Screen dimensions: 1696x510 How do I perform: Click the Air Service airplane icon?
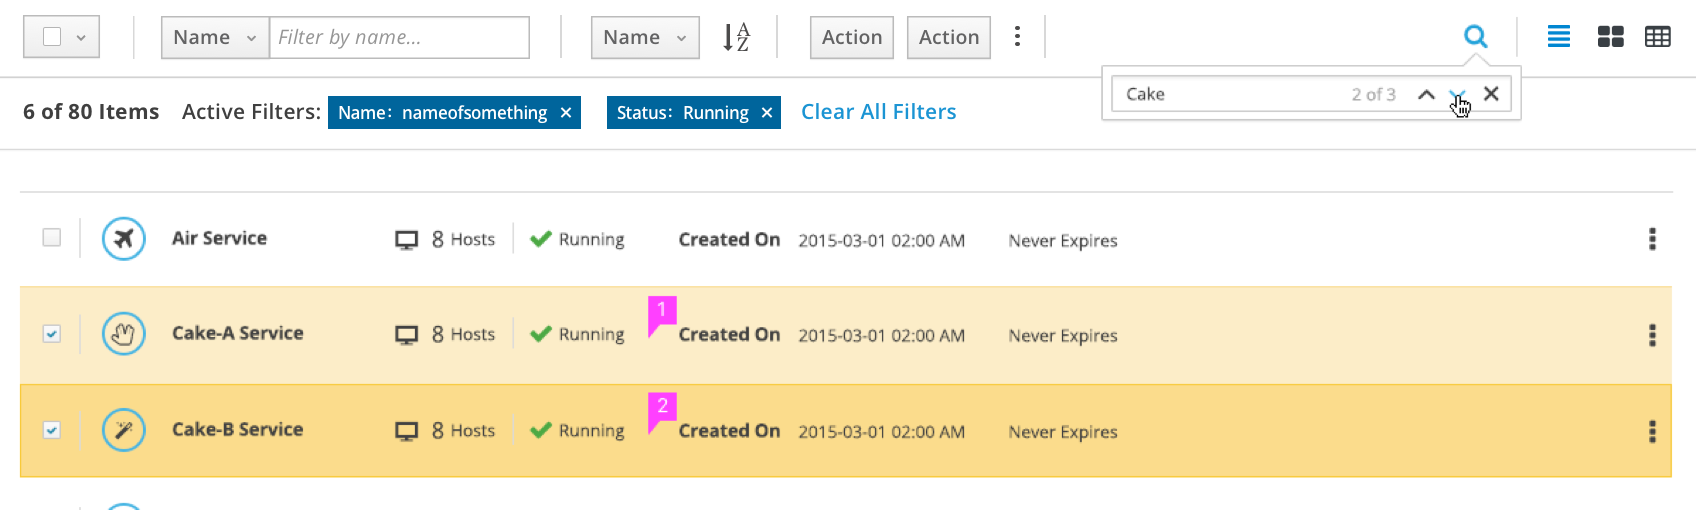point(124,239)
